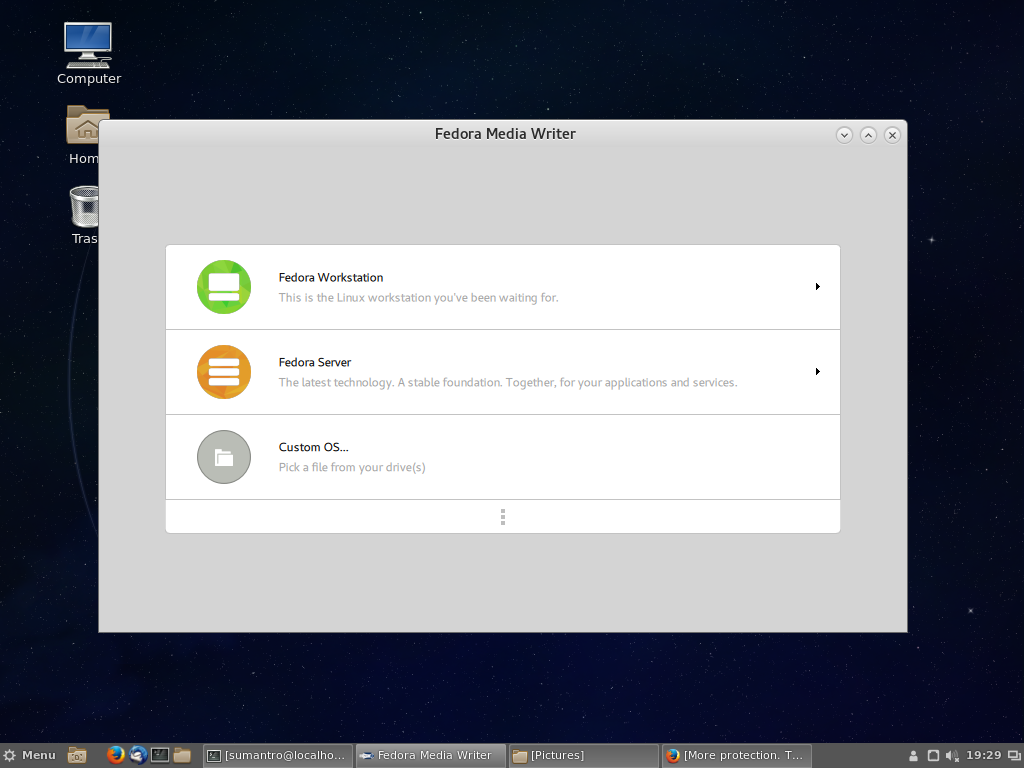This screenshot has width=1024, height=768.
Task: Launch terminal from the panel launcher
Action: click(x=160, y=755)
